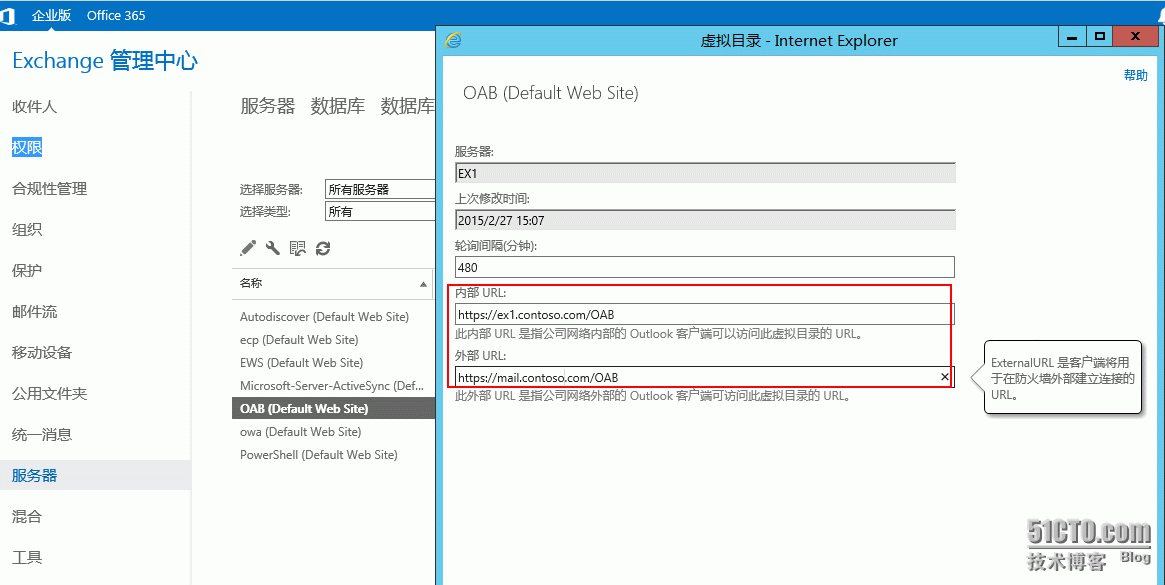Open 混合 in the sidebar
The image size is (1165, 585).
click(27, 516)
